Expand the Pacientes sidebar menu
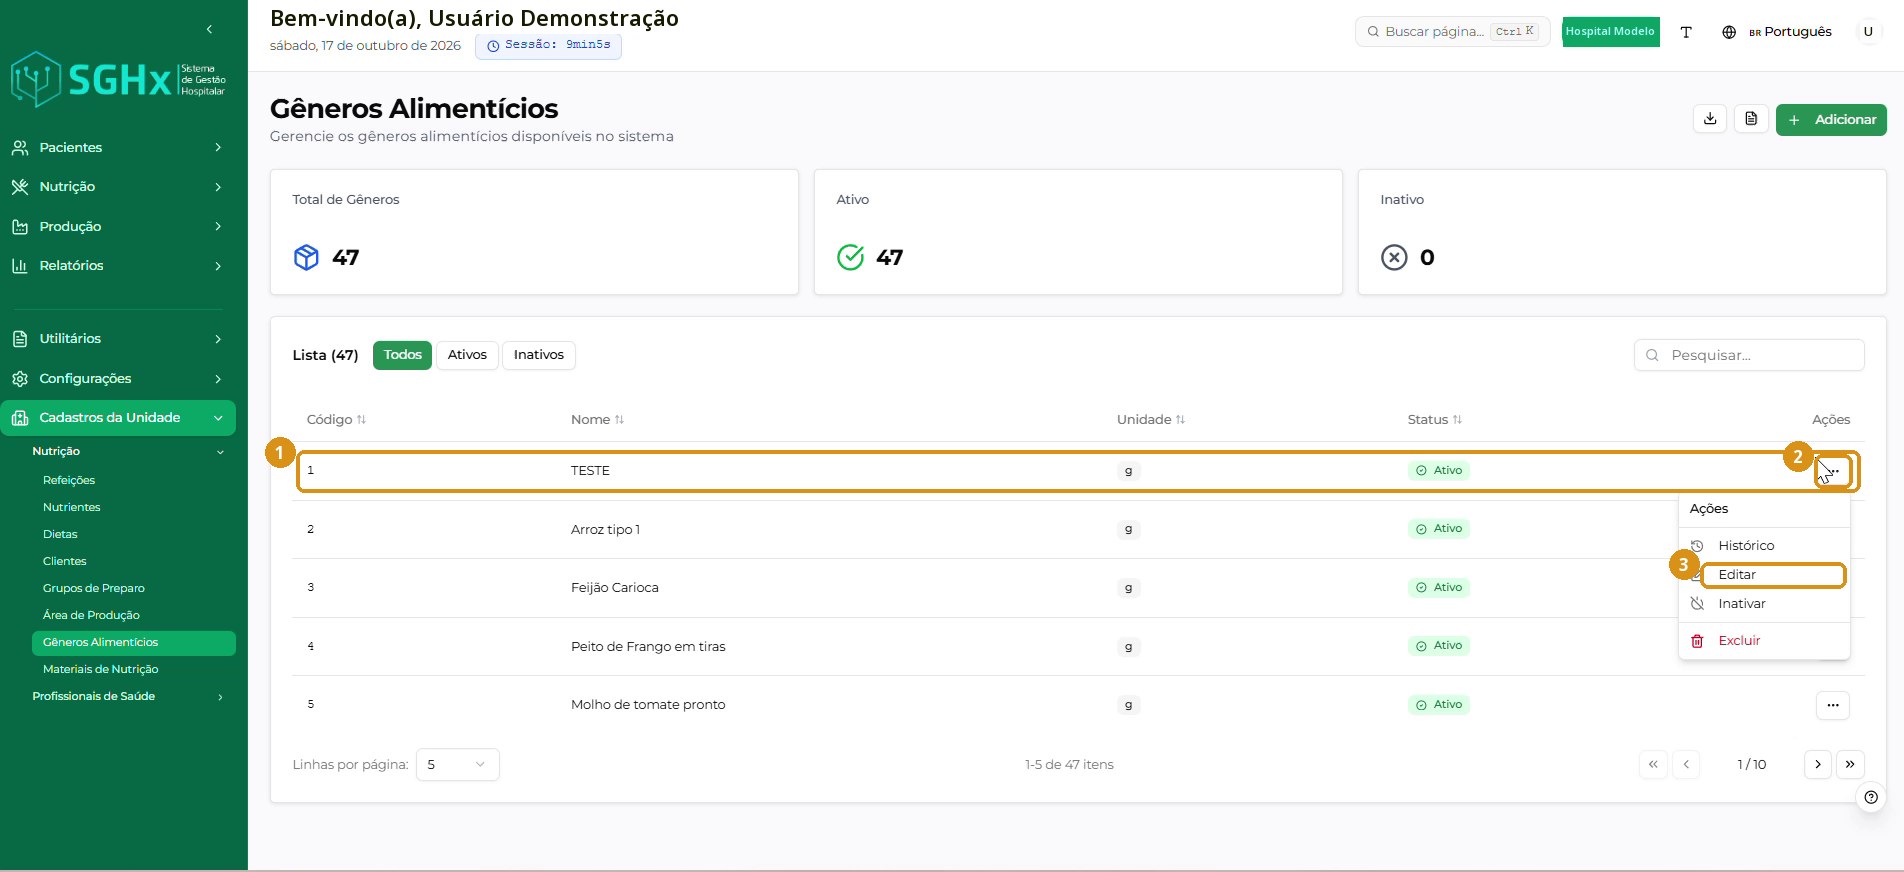 tap(118, 147)
